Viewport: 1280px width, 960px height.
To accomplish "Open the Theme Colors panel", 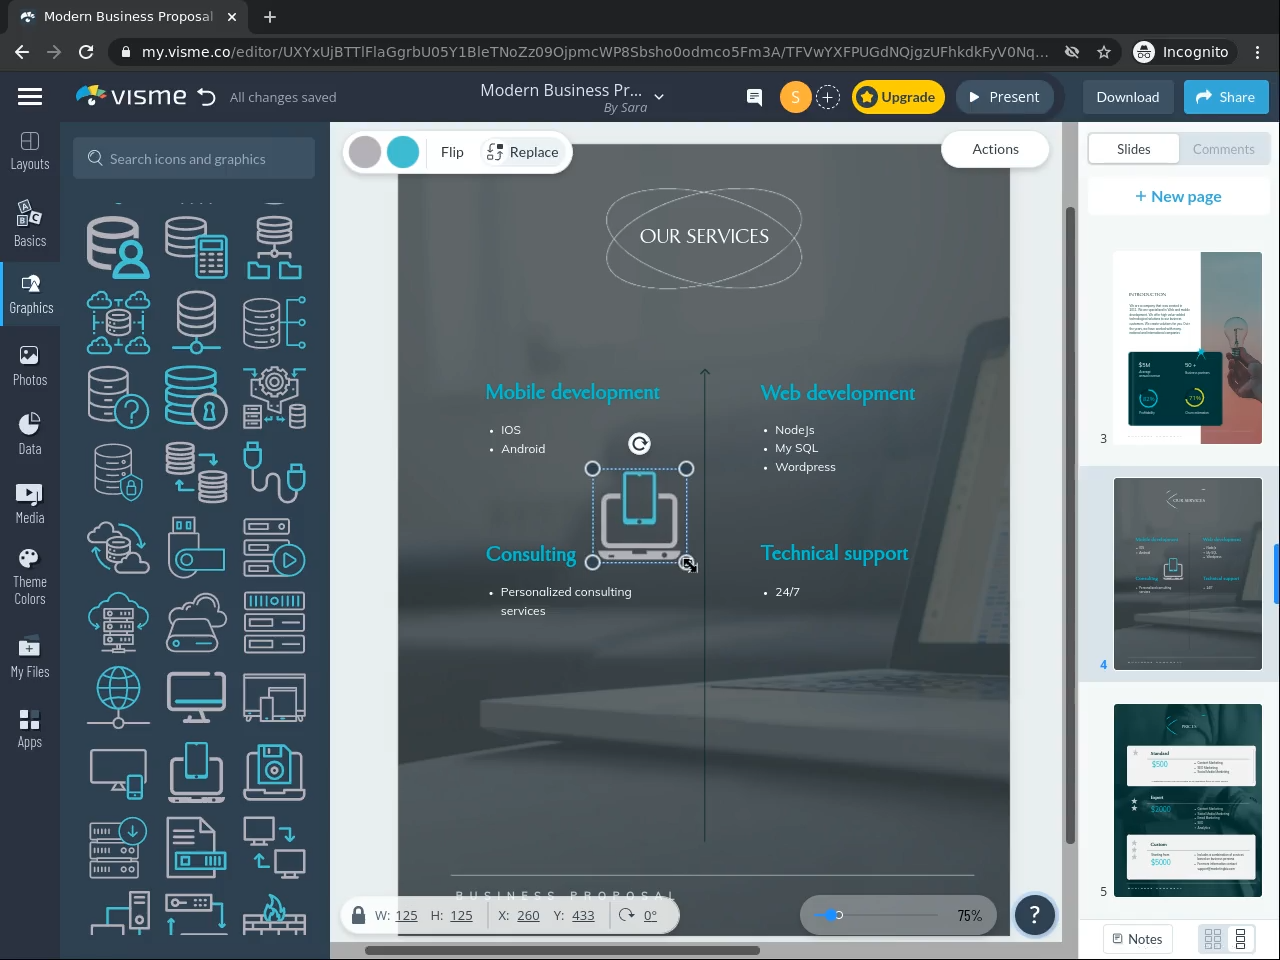I will point(30,577).
